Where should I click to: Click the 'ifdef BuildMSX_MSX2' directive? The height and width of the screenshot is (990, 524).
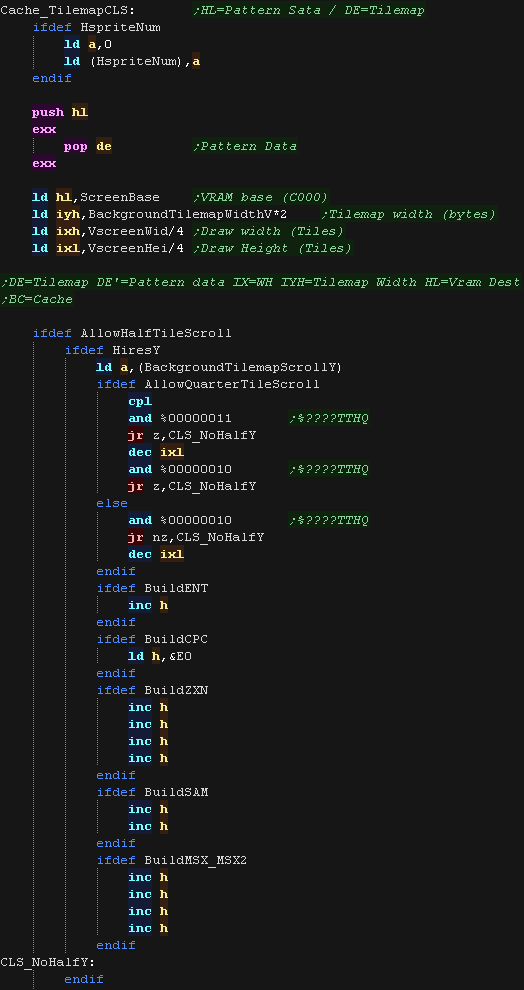[x=176, y=860]
